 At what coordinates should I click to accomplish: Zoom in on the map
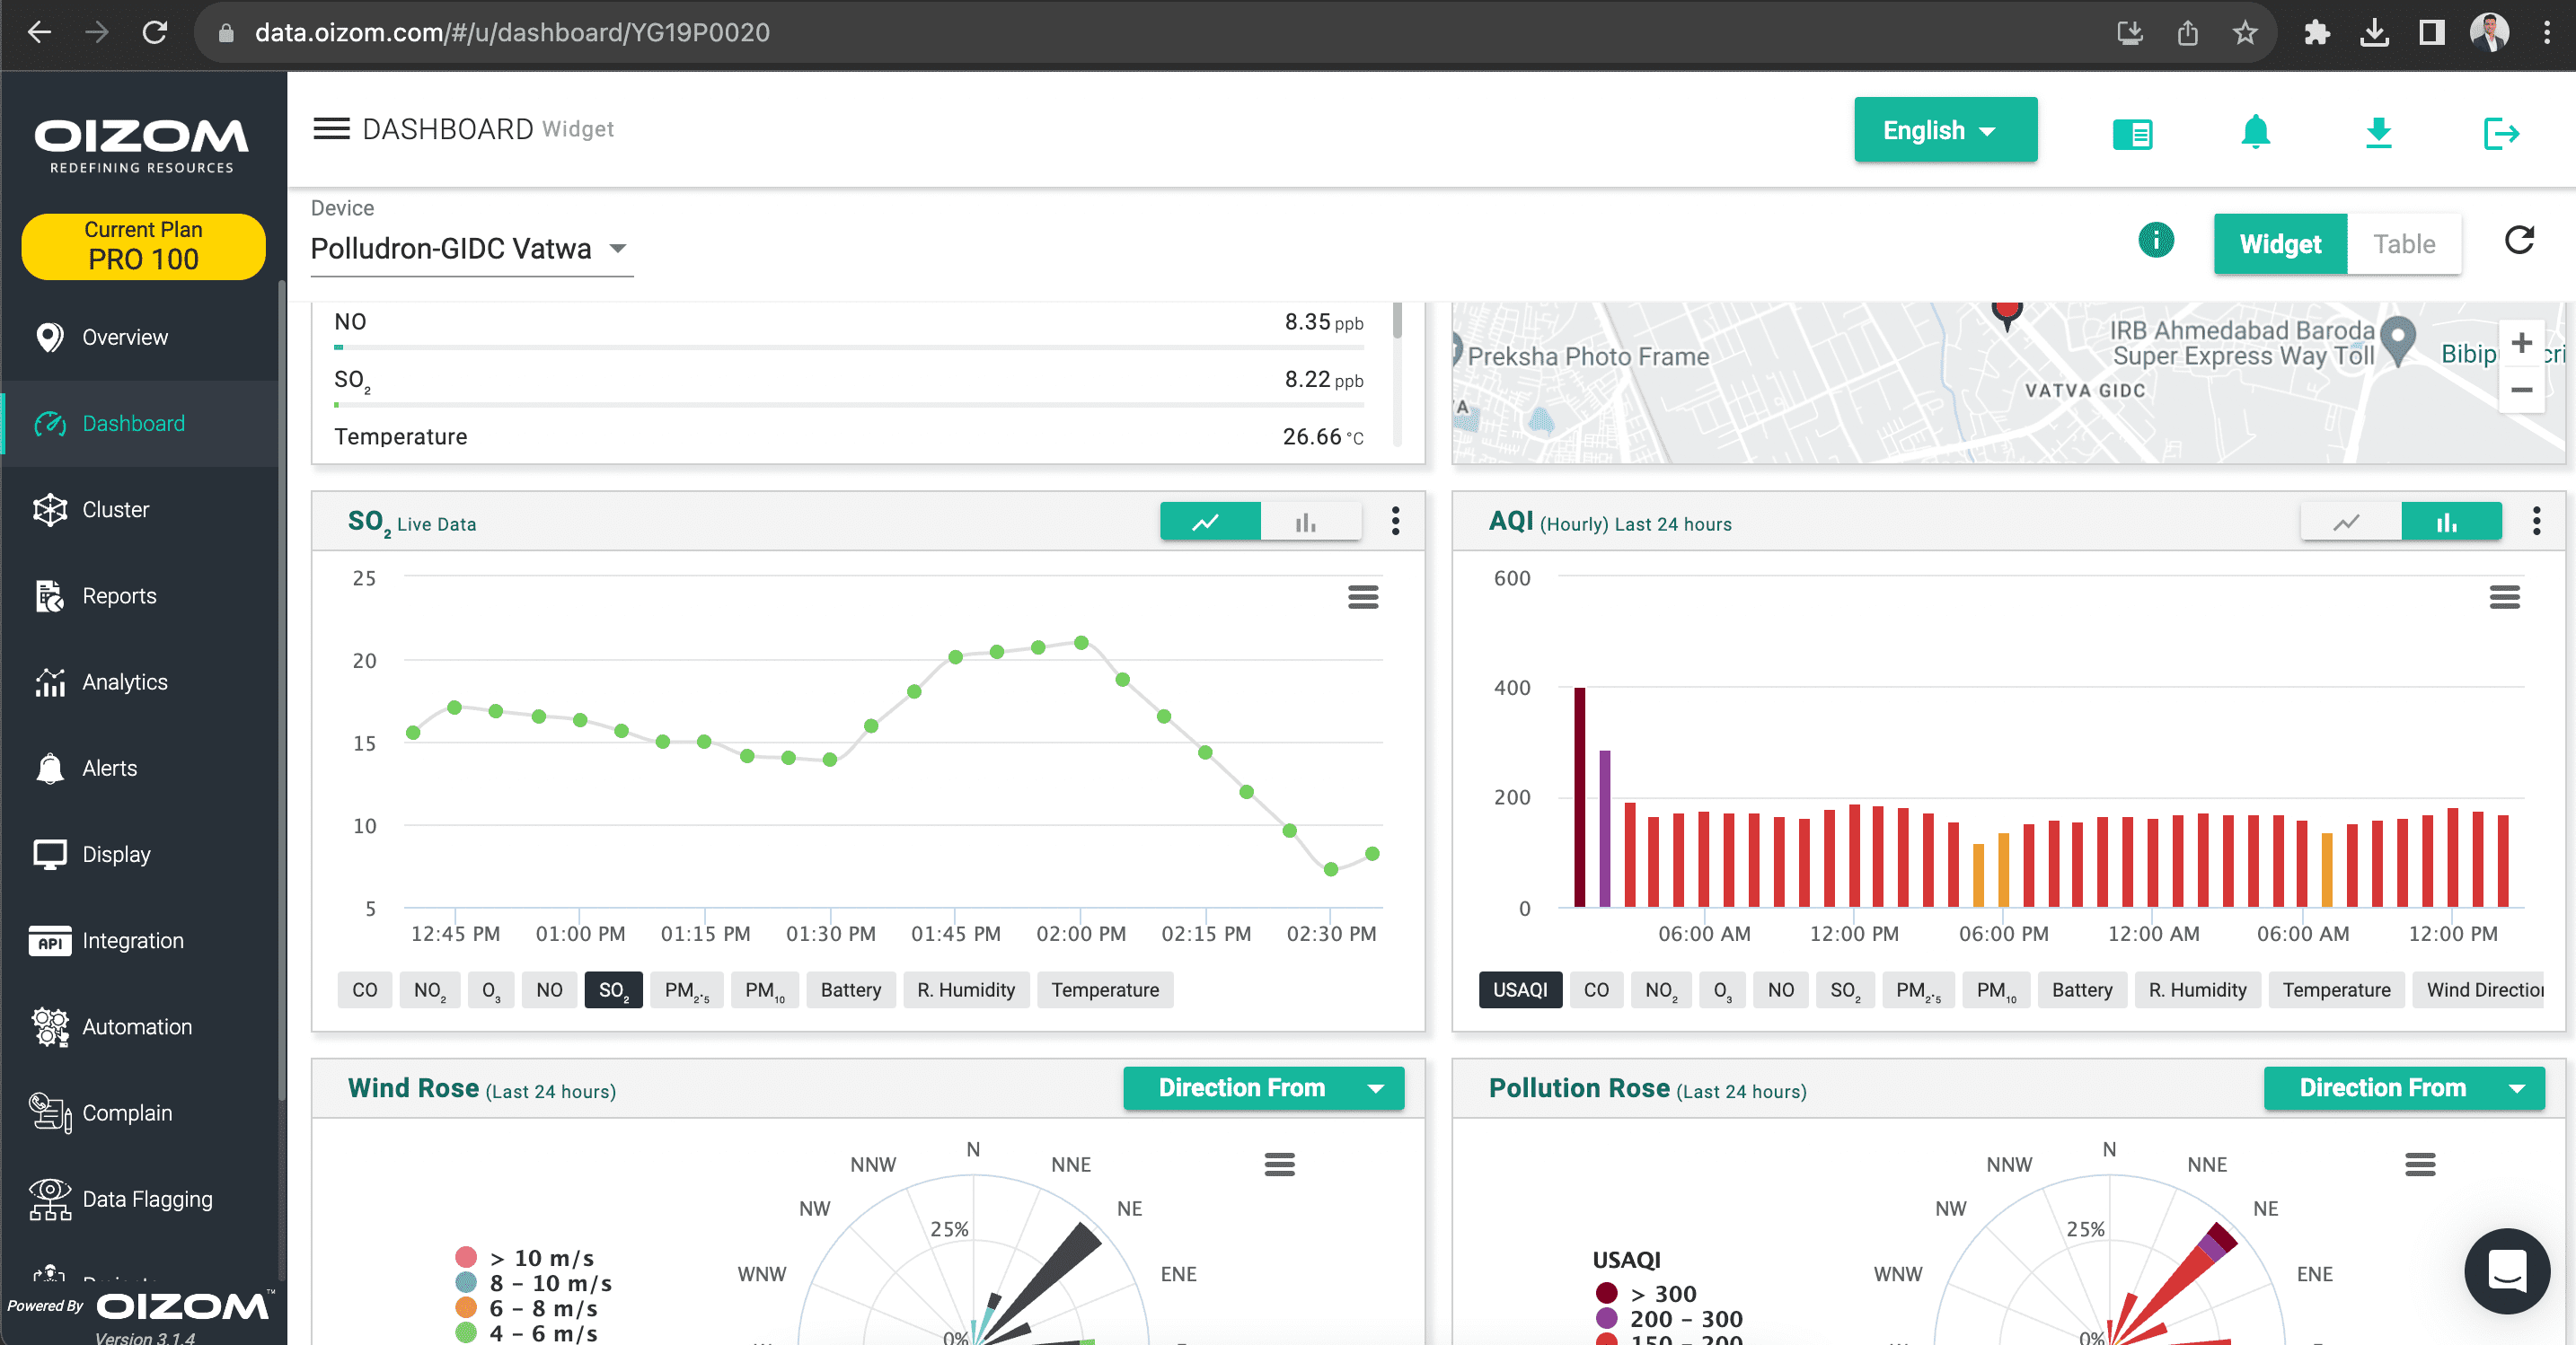click(x=2520, y=343)
